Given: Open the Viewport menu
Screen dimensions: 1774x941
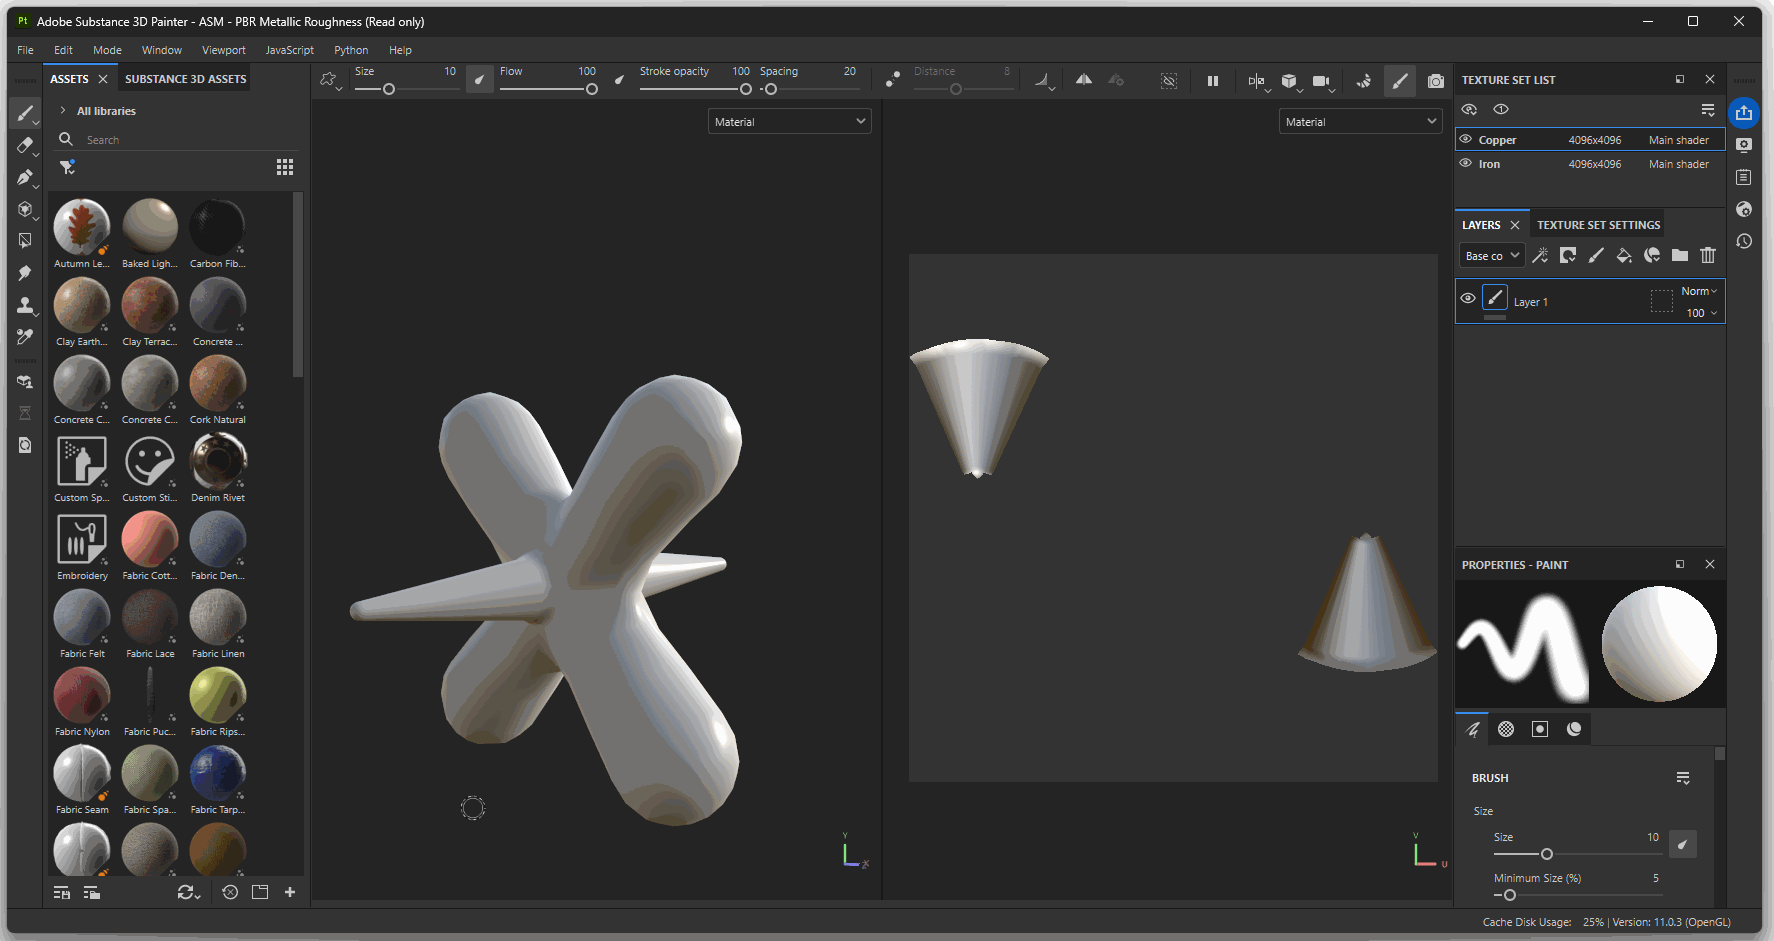Looking at the screenshot, I should [x=223, y=50].
